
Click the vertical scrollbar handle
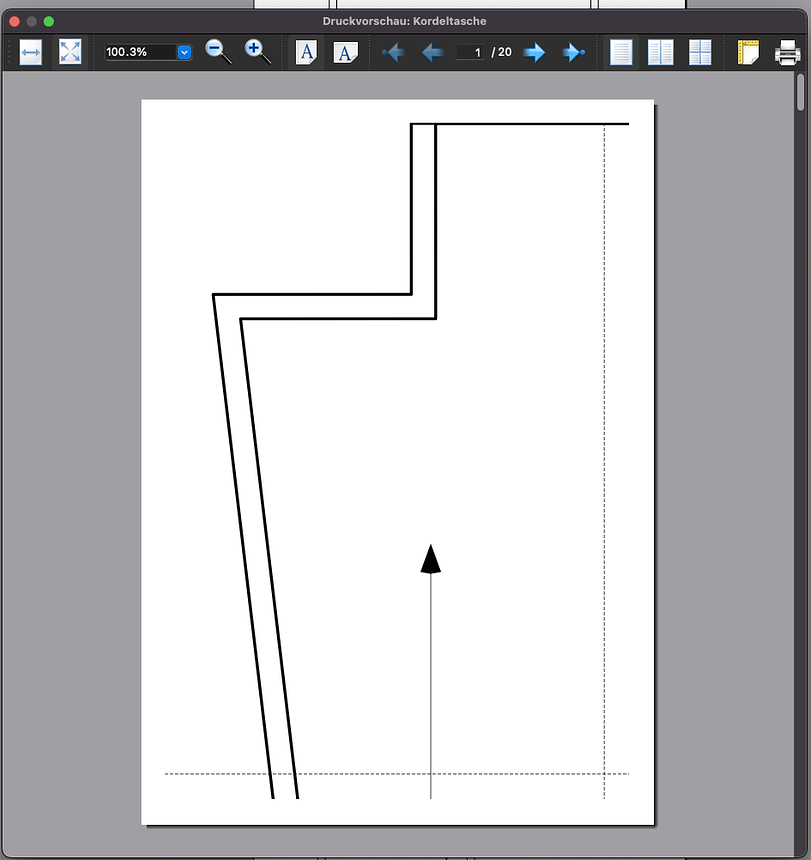pyautogui.click(x=800, y=92)
